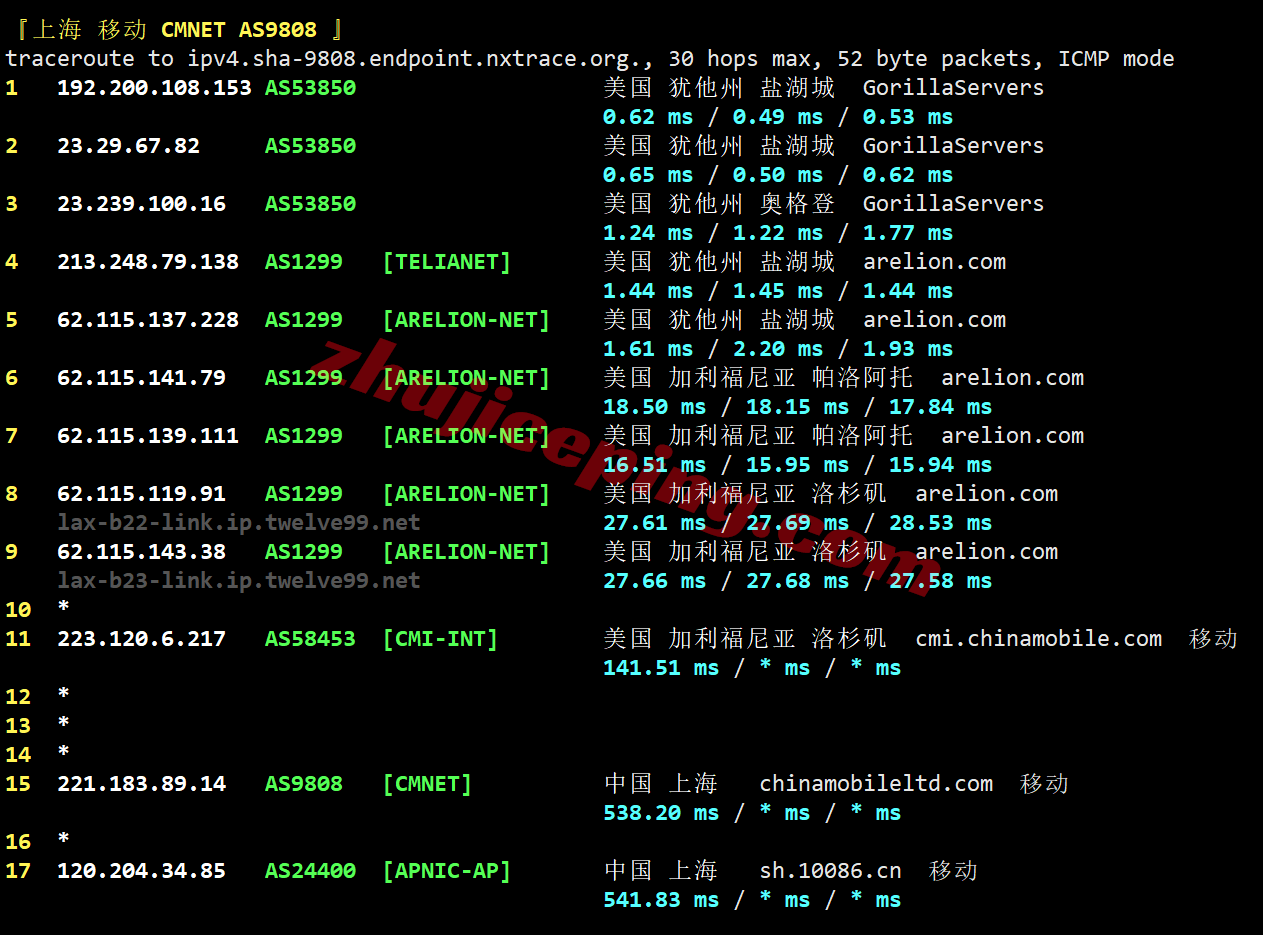Click AS58453 in the hop 11 row

point(310,639)
